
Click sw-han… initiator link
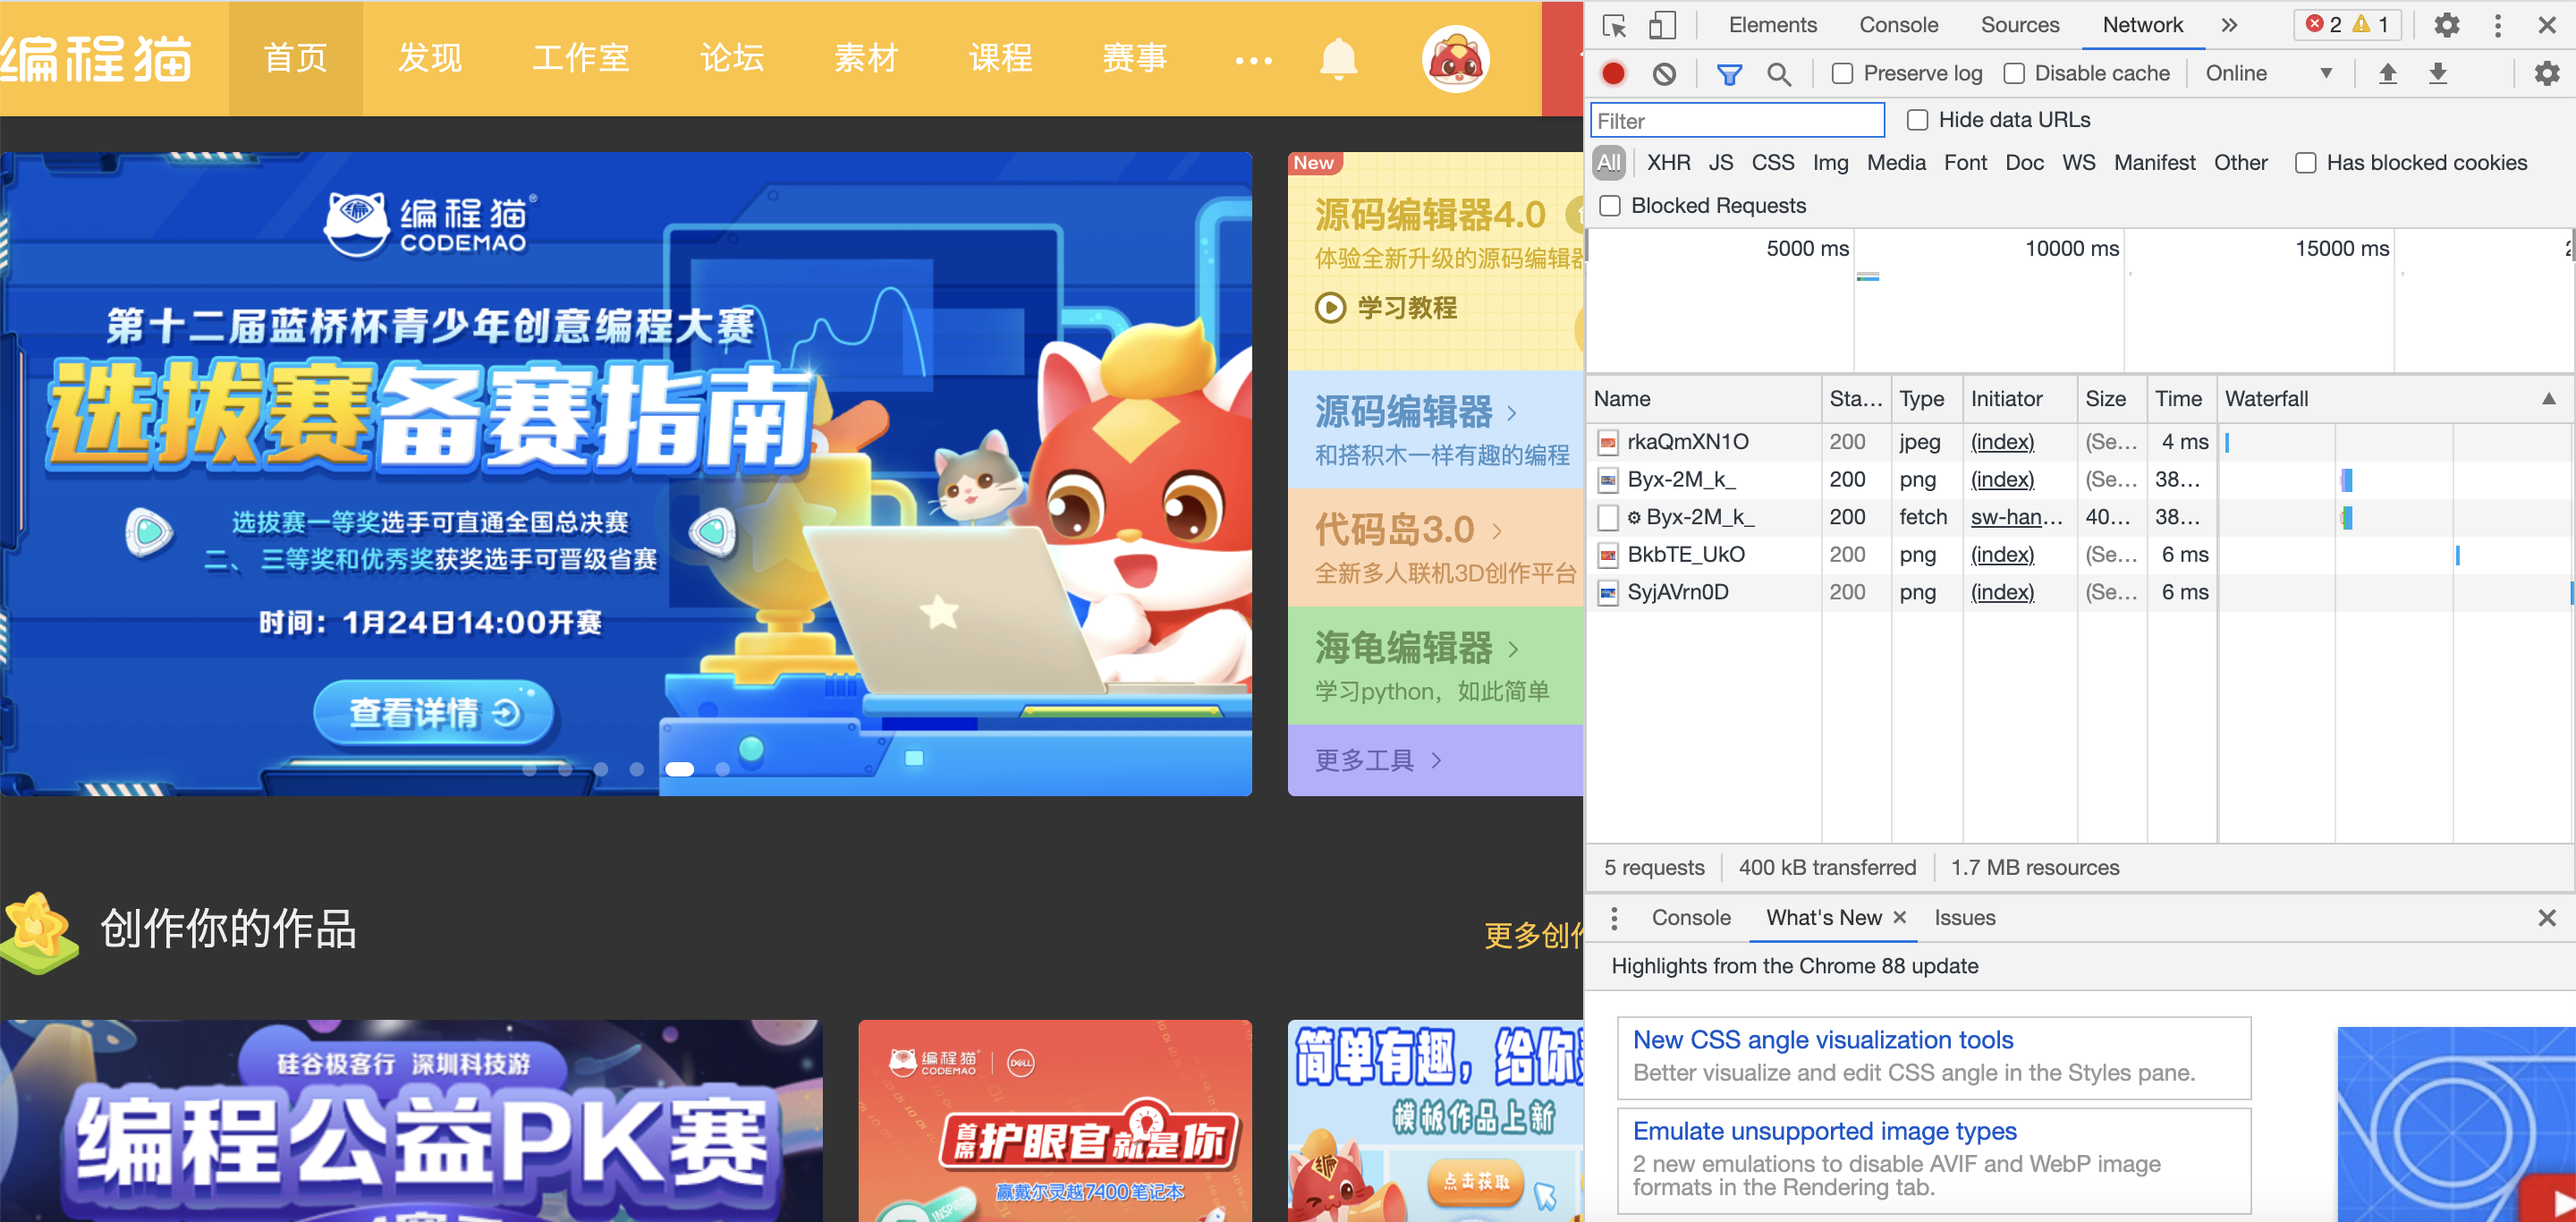[2016, 517]
